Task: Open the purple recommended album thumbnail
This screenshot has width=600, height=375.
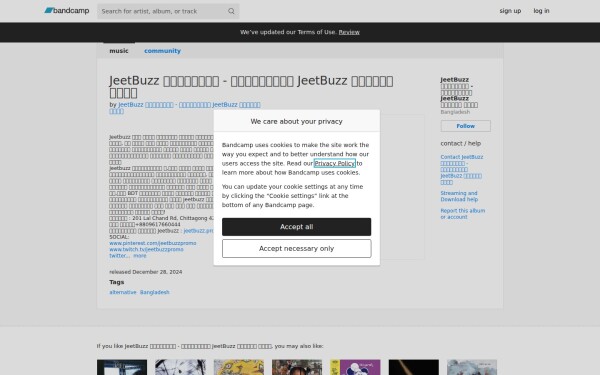Action: (355, 367)
